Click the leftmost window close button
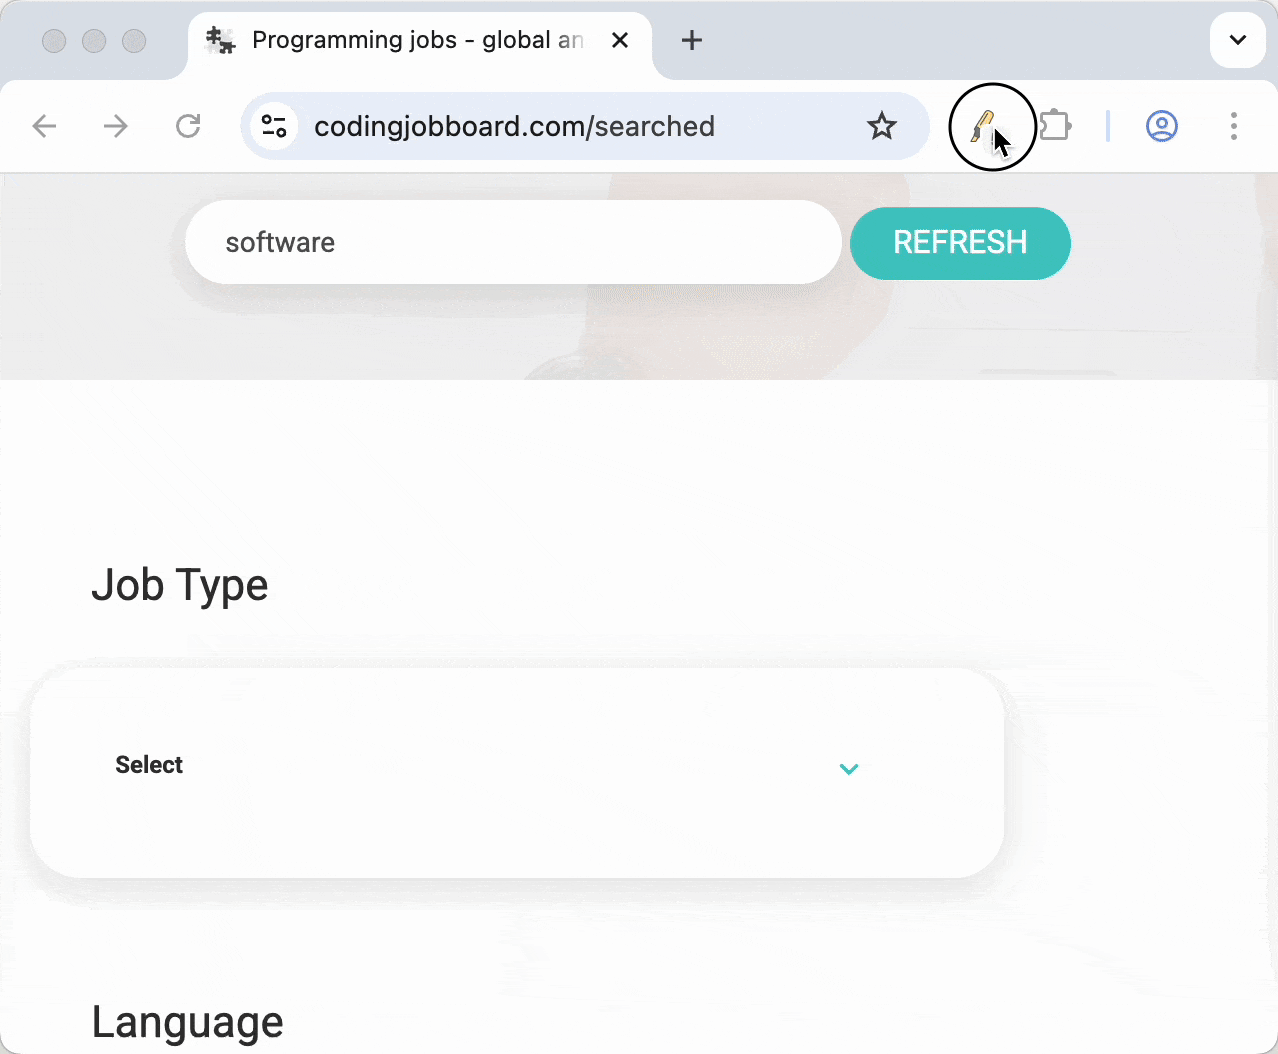The image size is (1278, 1054). 54,40
